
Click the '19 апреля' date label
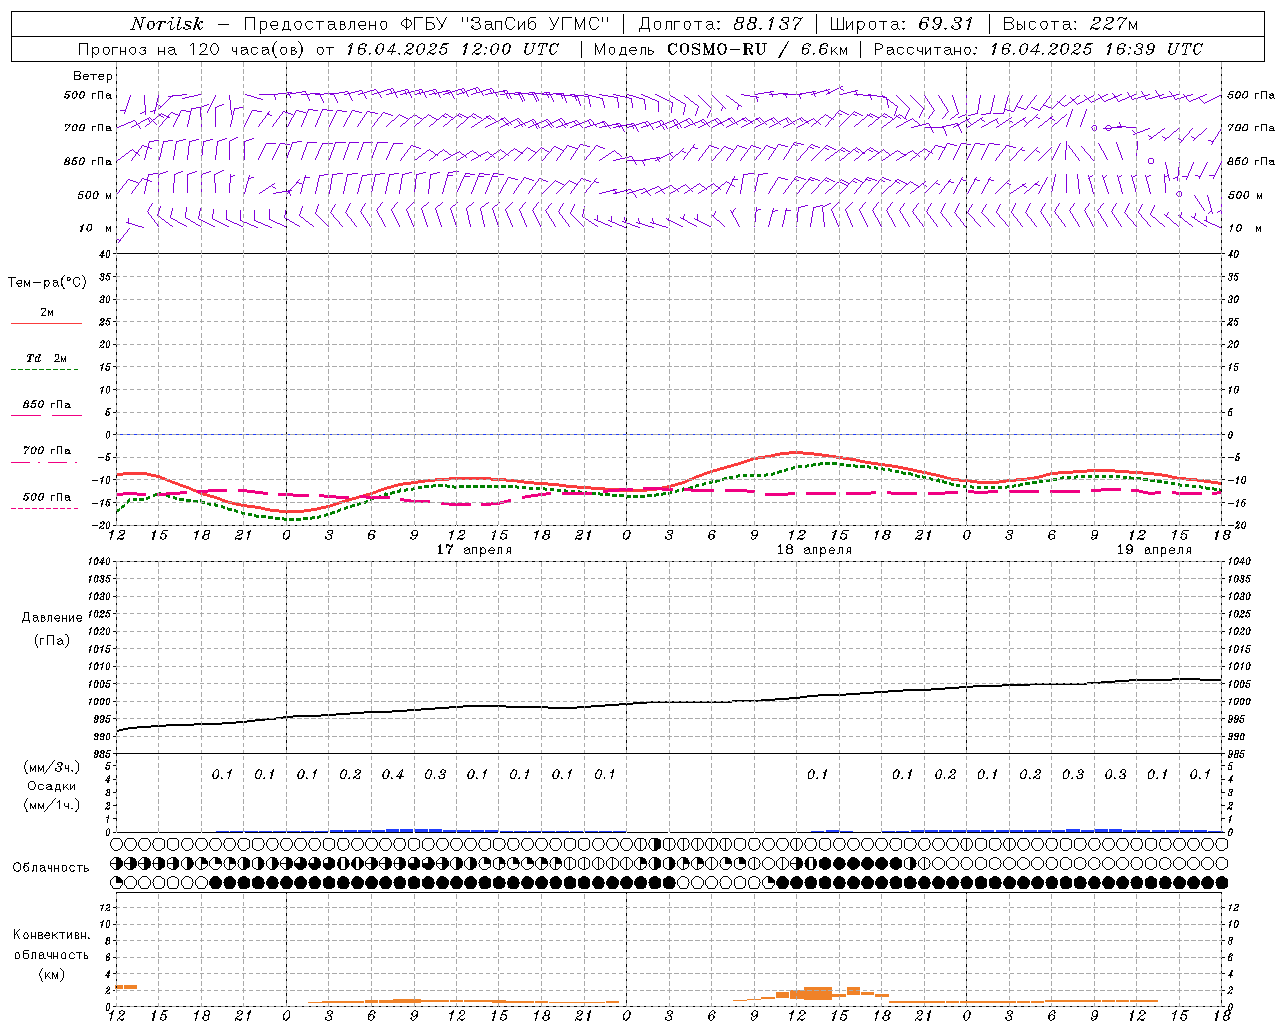click(x=1154, y=550)
